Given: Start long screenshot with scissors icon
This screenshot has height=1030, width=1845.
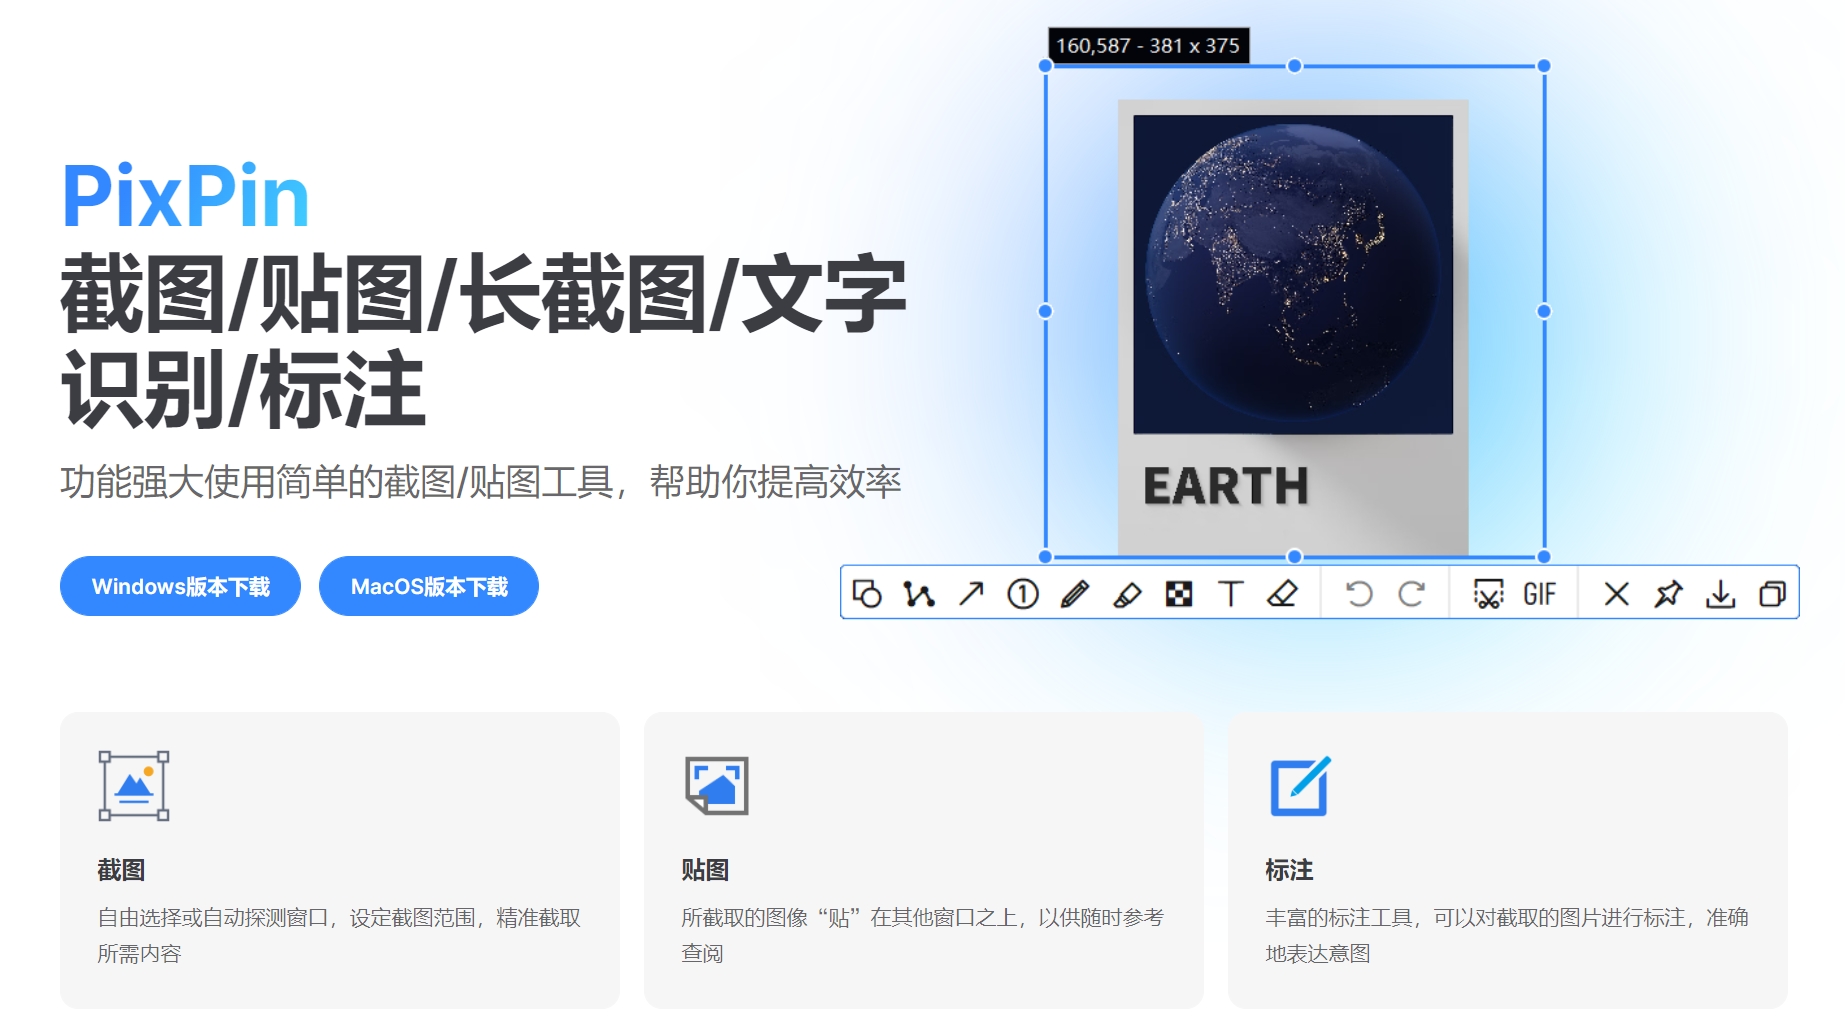Looking at the screenshot, I should tap(1488, 594).
